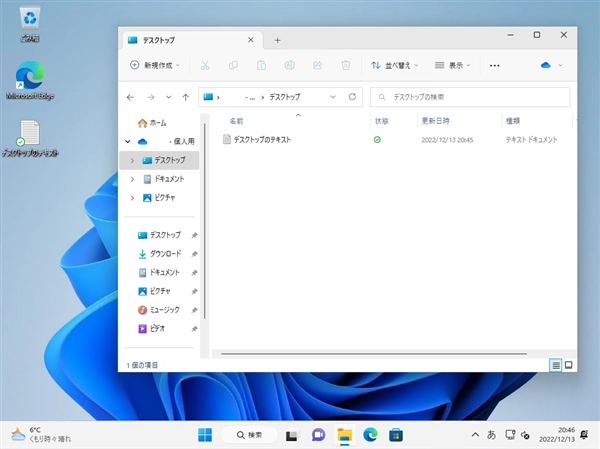Refresh the Desktop folder view
The image size is (600, 449).
pos(352,97)
